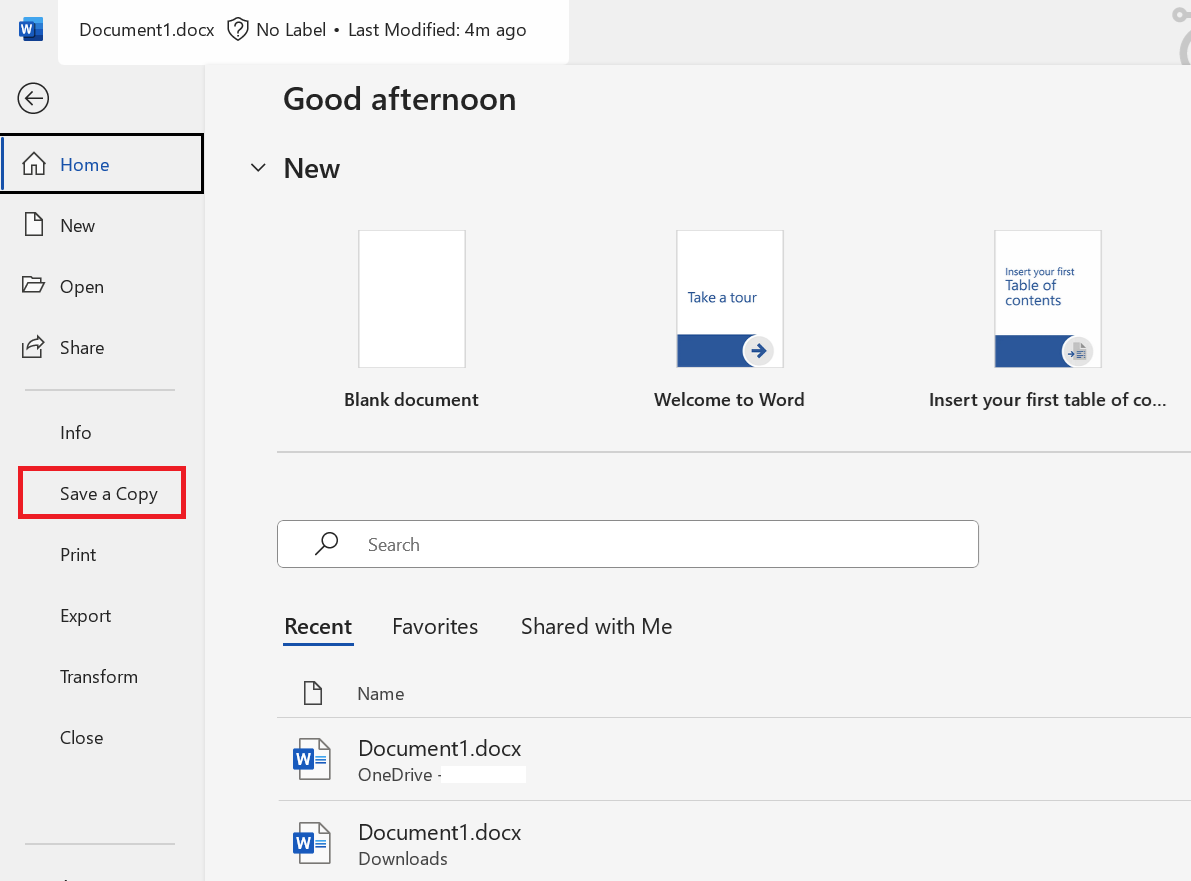The image size is (1191, 881).
Task: Collapse the New section chevron
Action: click(x=258, y=168)
